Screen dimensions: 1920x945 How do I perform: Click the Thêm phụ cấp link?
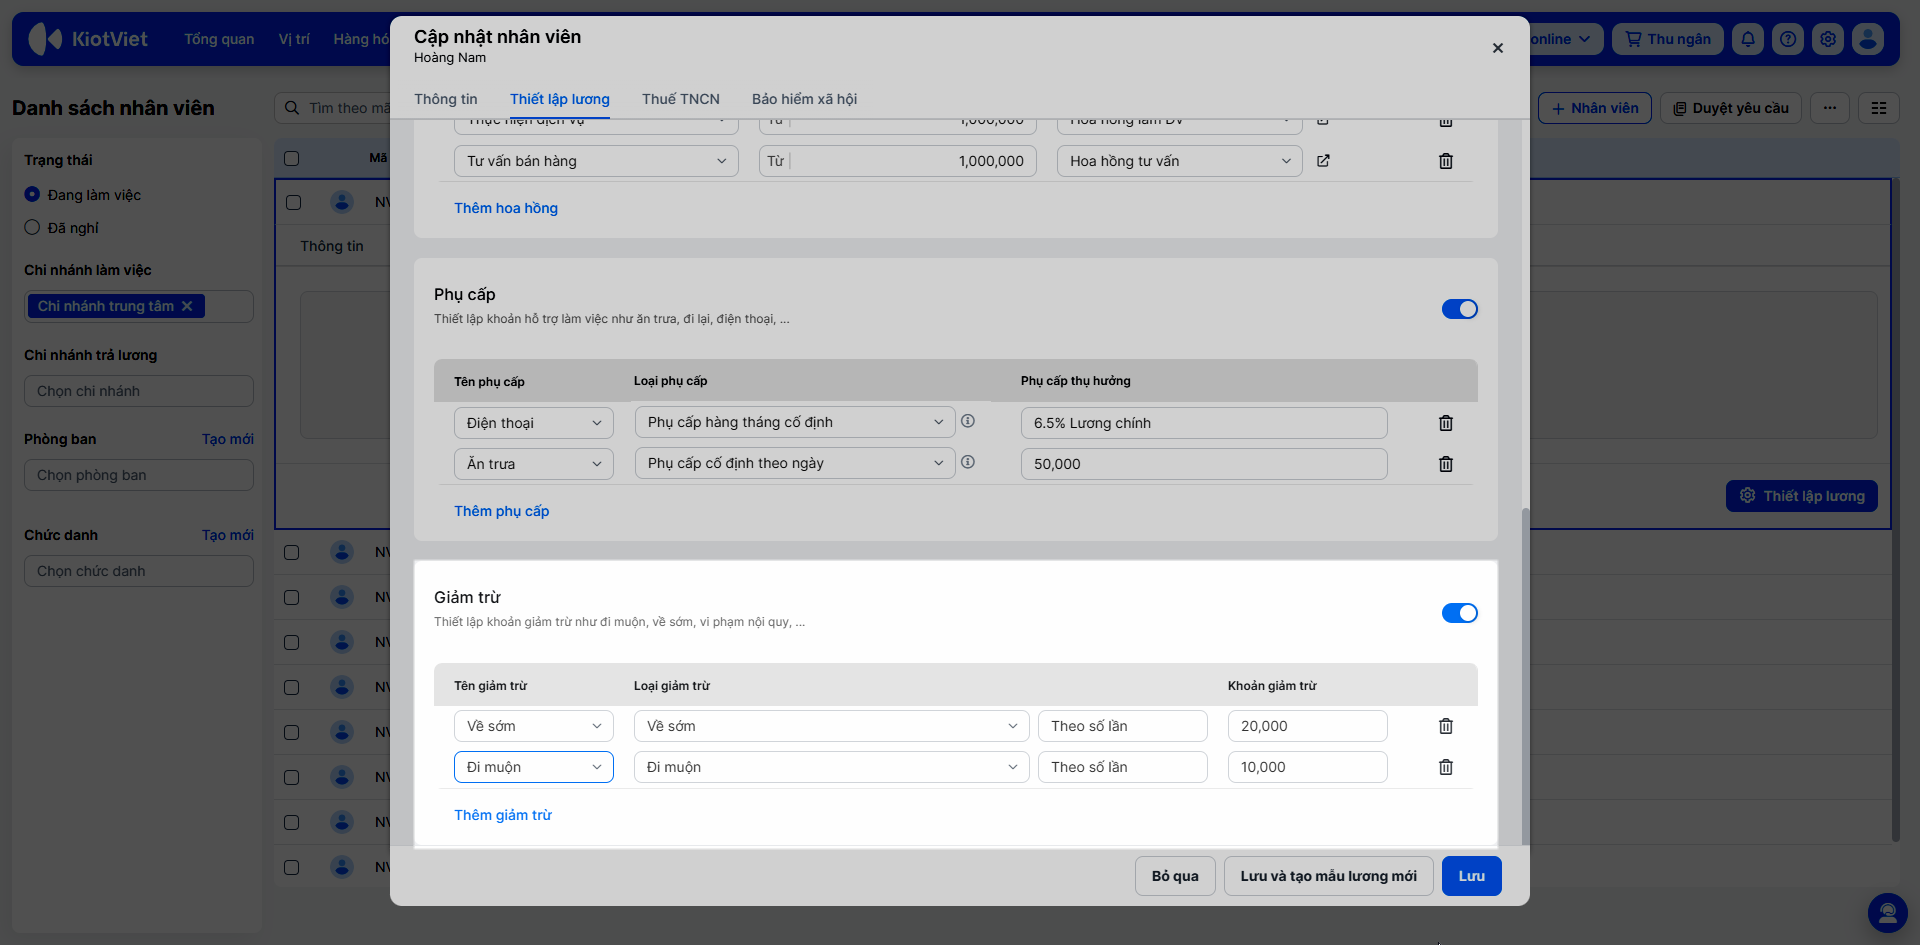pos(502,511)
